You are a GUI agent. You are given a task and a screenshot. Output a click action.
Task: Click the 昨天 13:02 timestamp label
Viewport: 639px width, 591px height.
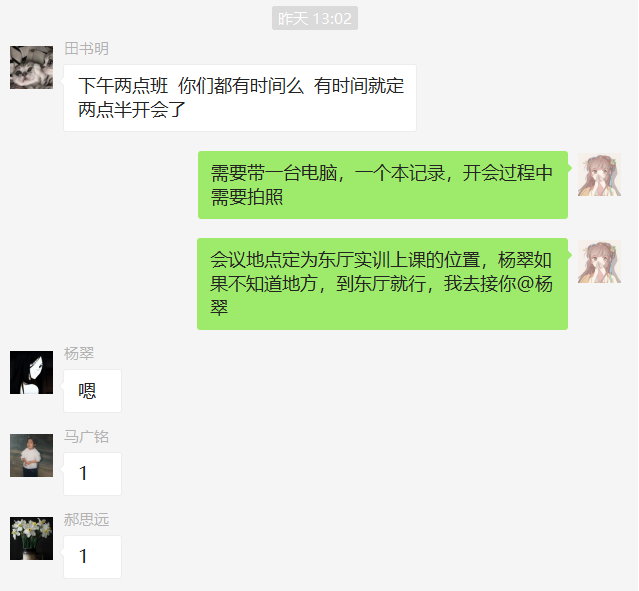[315, 18]
